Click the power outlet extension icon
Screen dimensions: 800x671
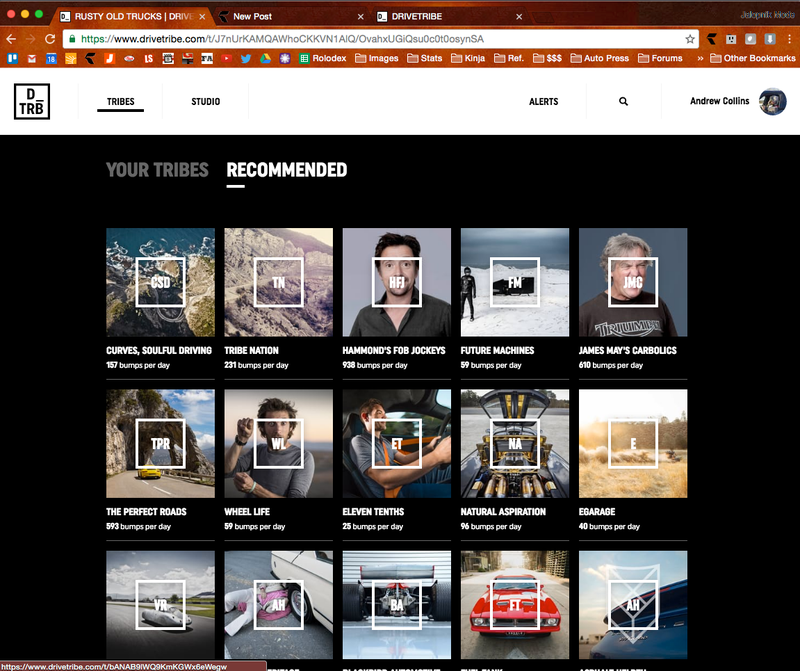point(731,39)
